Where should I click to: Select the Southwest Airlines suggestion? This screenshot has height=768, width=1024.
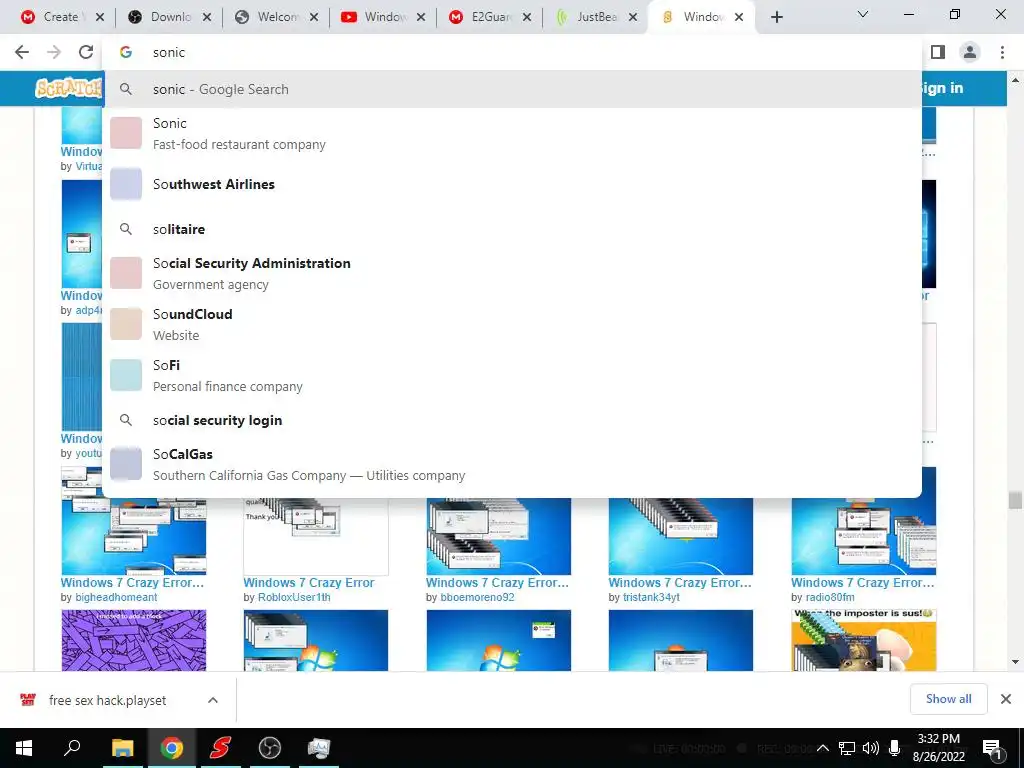512,184
